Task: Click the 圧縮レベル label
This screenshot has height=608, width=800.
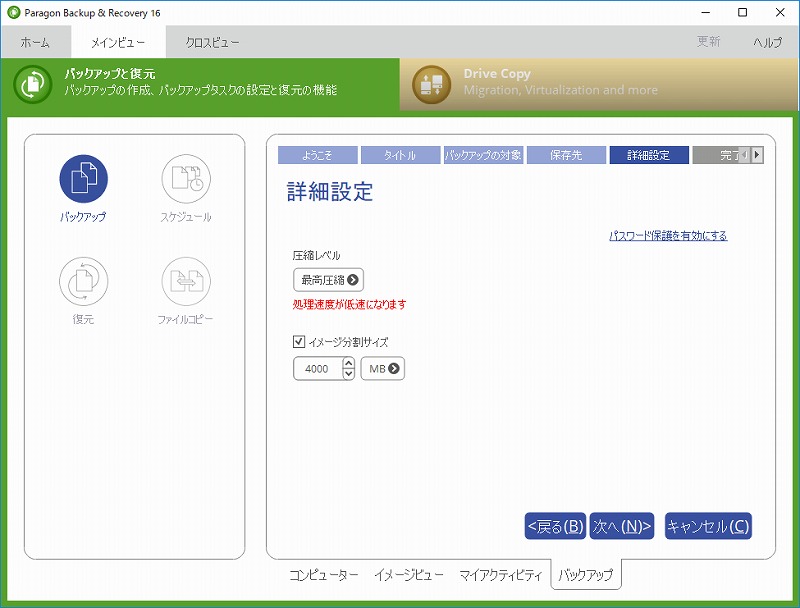Action: click(316, 255)
